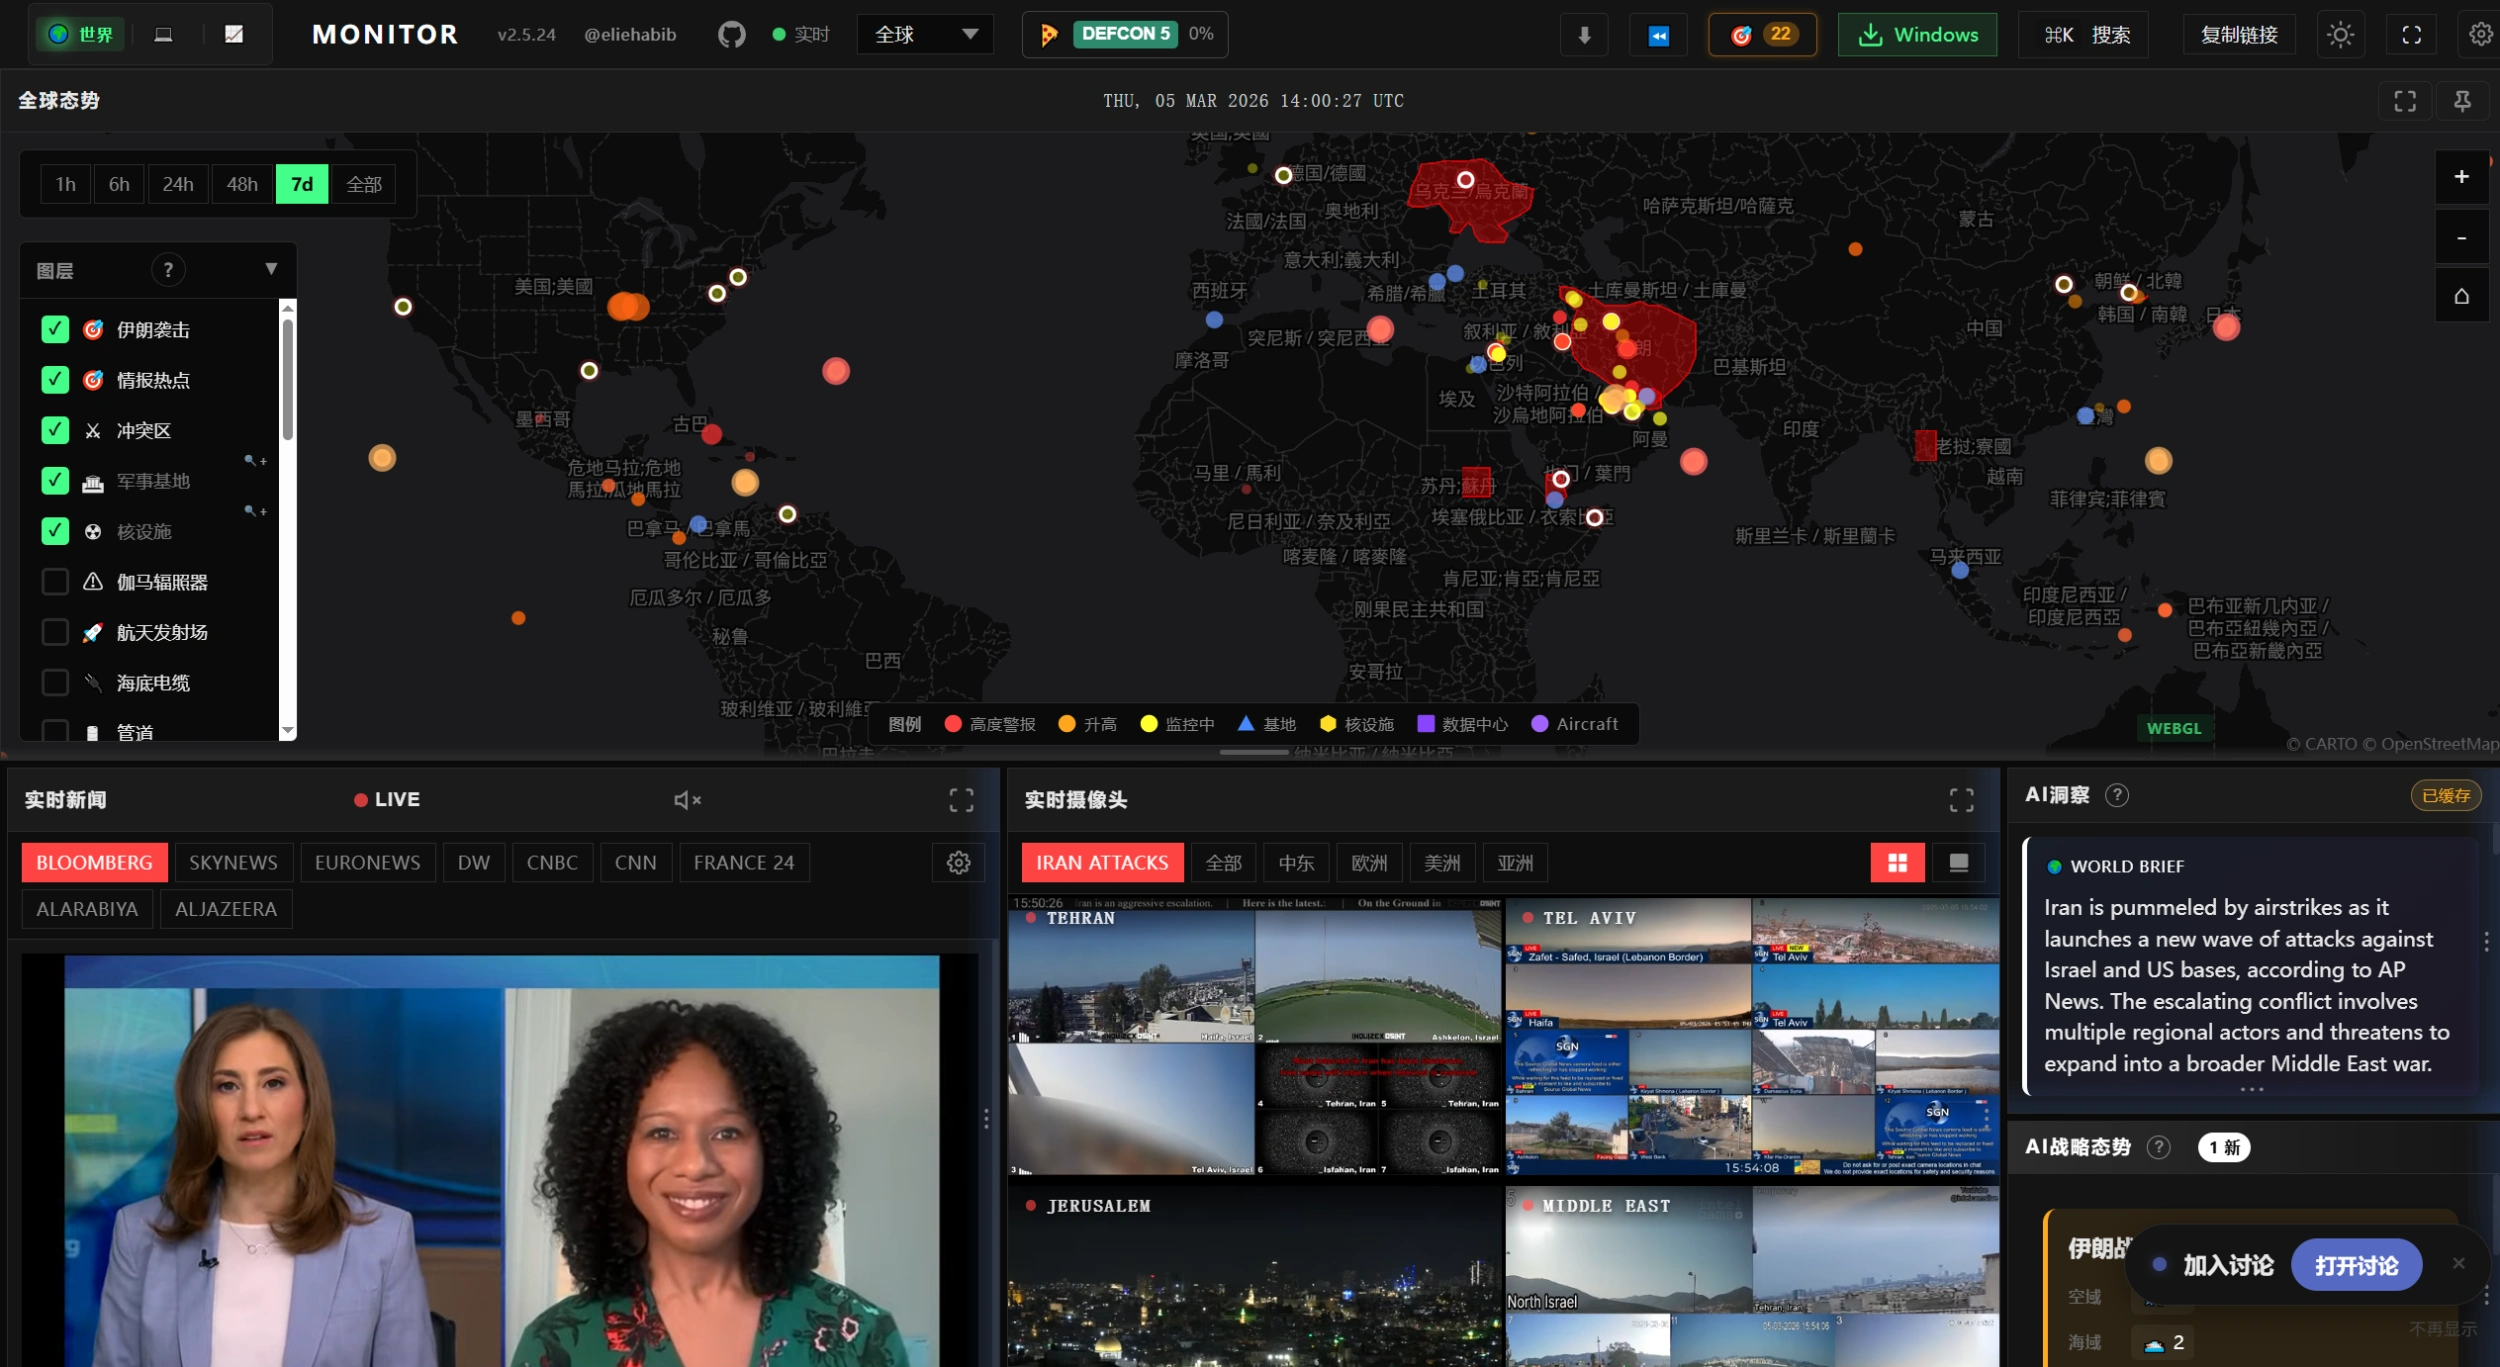Pin the global situation map panel
The width and height of the screenshot is (2500, 1367).
[2462, 101]
